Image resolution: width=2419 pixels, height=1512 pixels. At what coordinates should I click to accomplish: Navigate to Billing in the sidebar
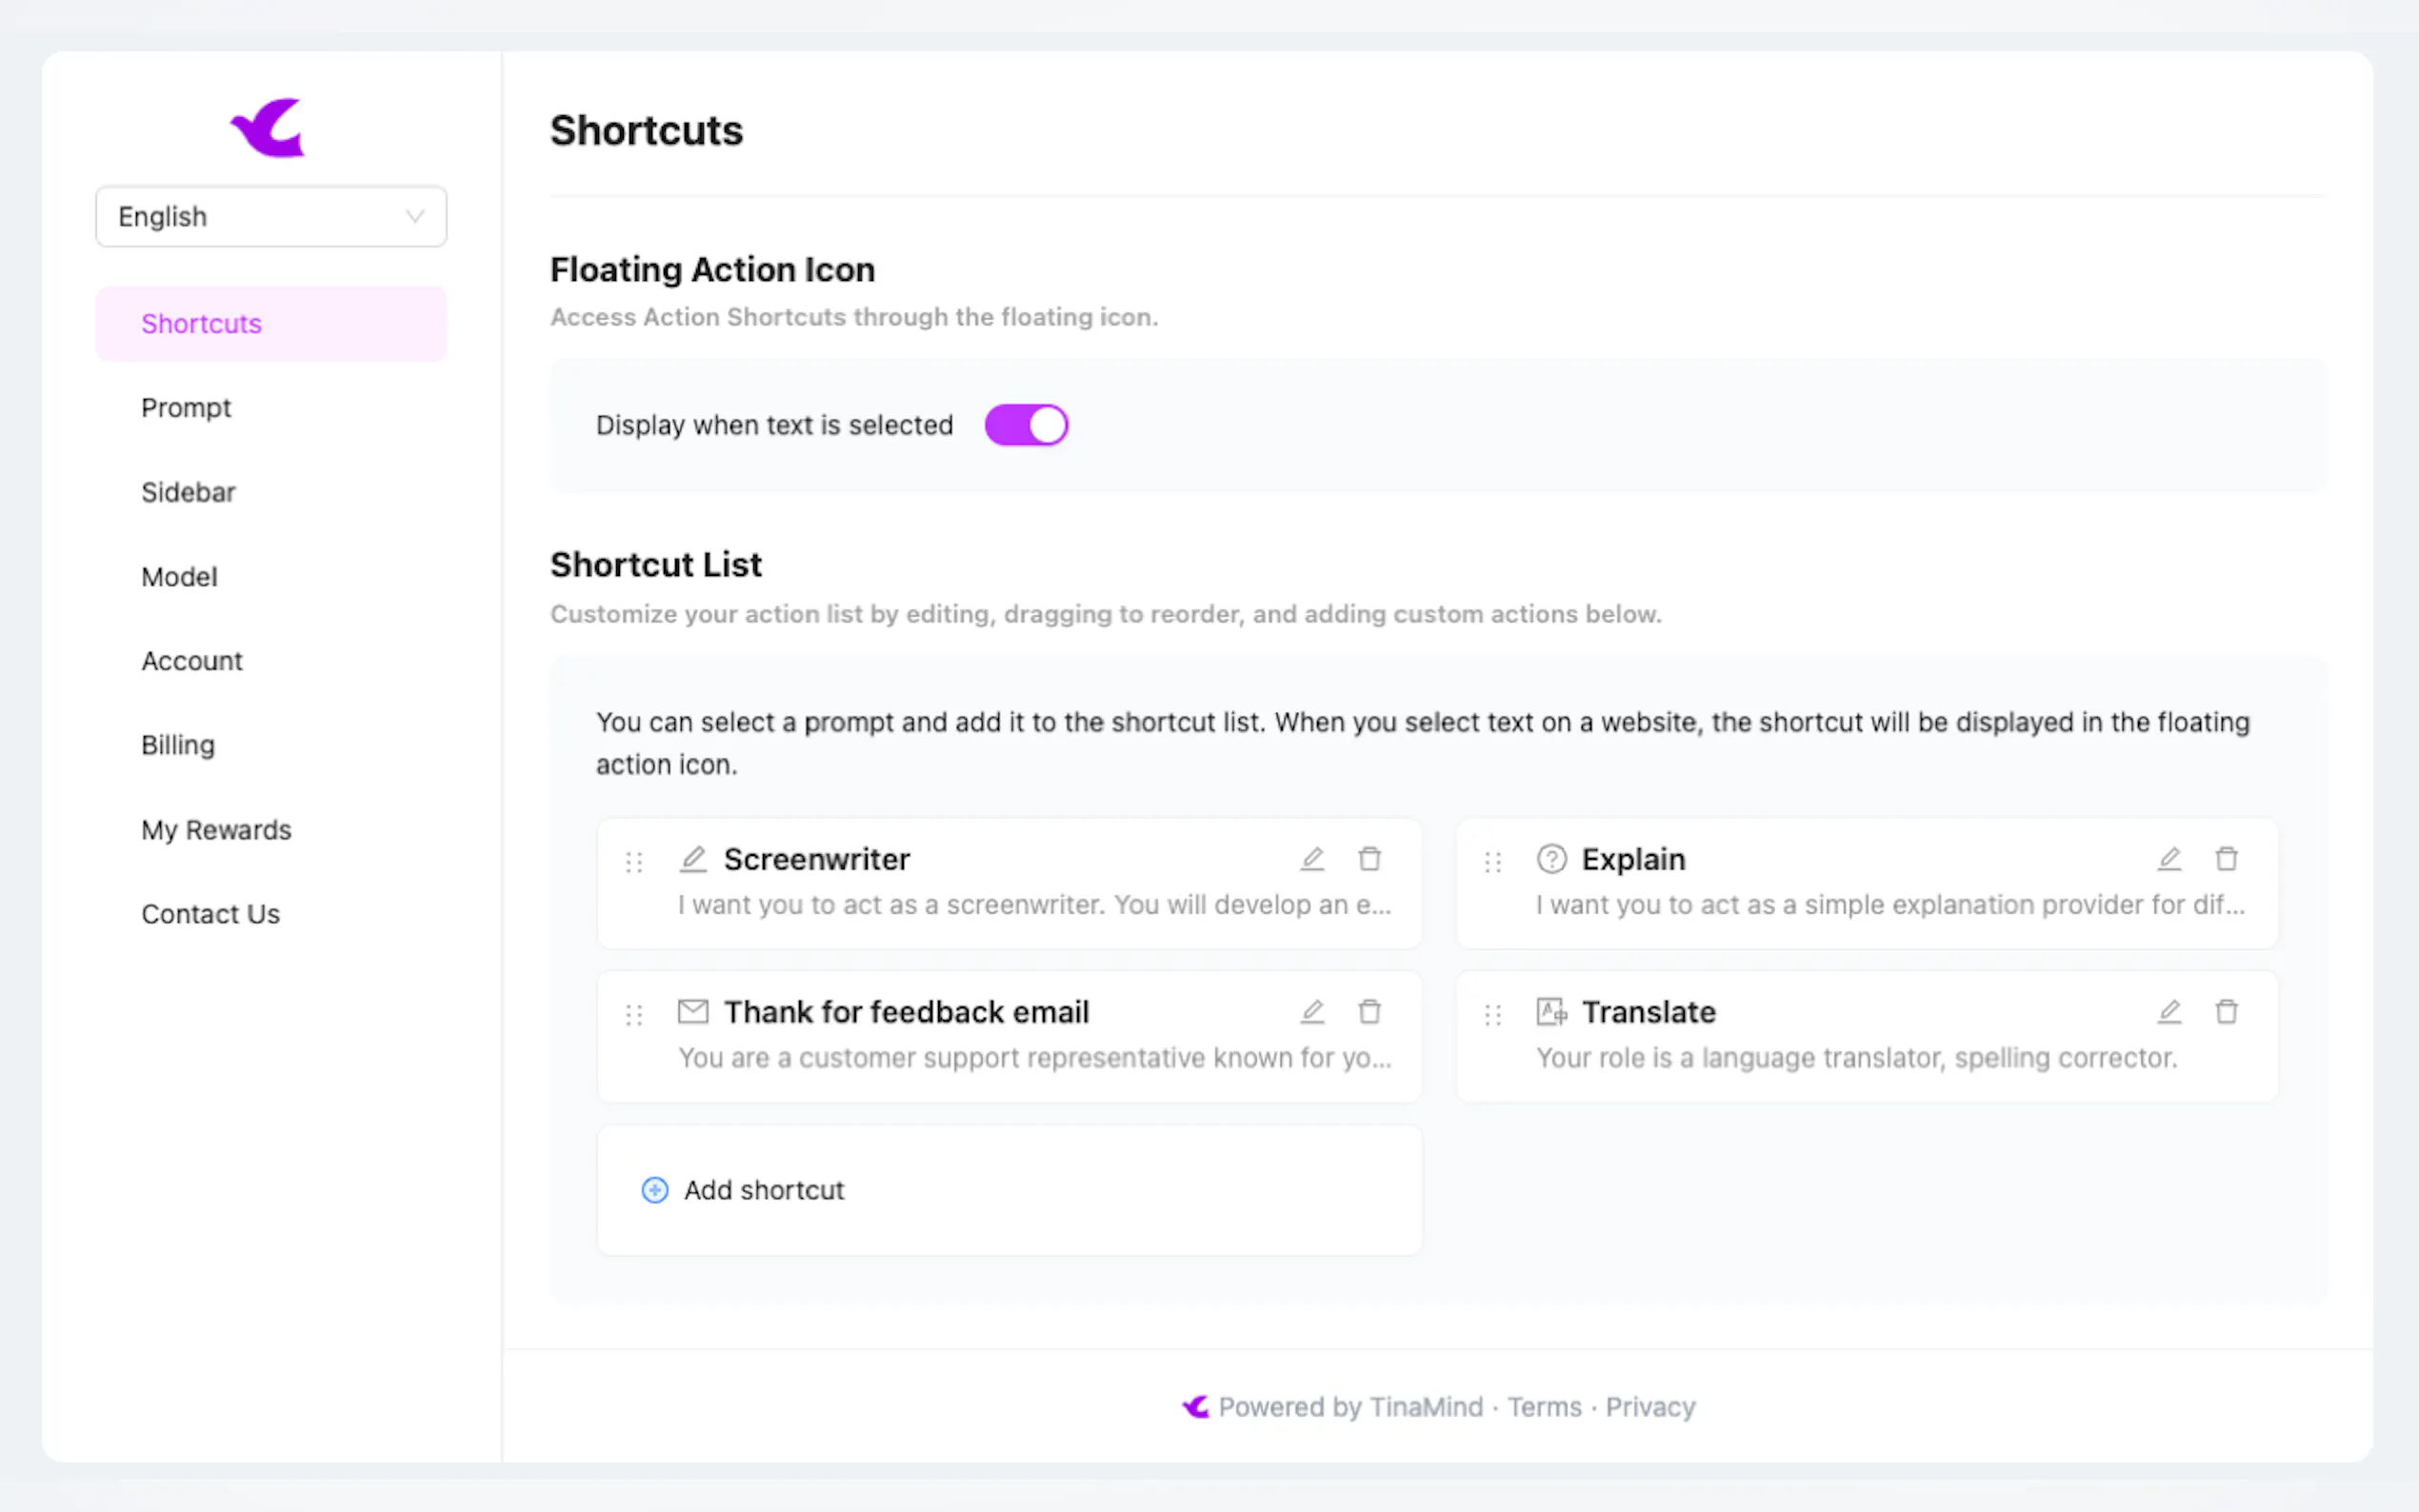[178, 745]
